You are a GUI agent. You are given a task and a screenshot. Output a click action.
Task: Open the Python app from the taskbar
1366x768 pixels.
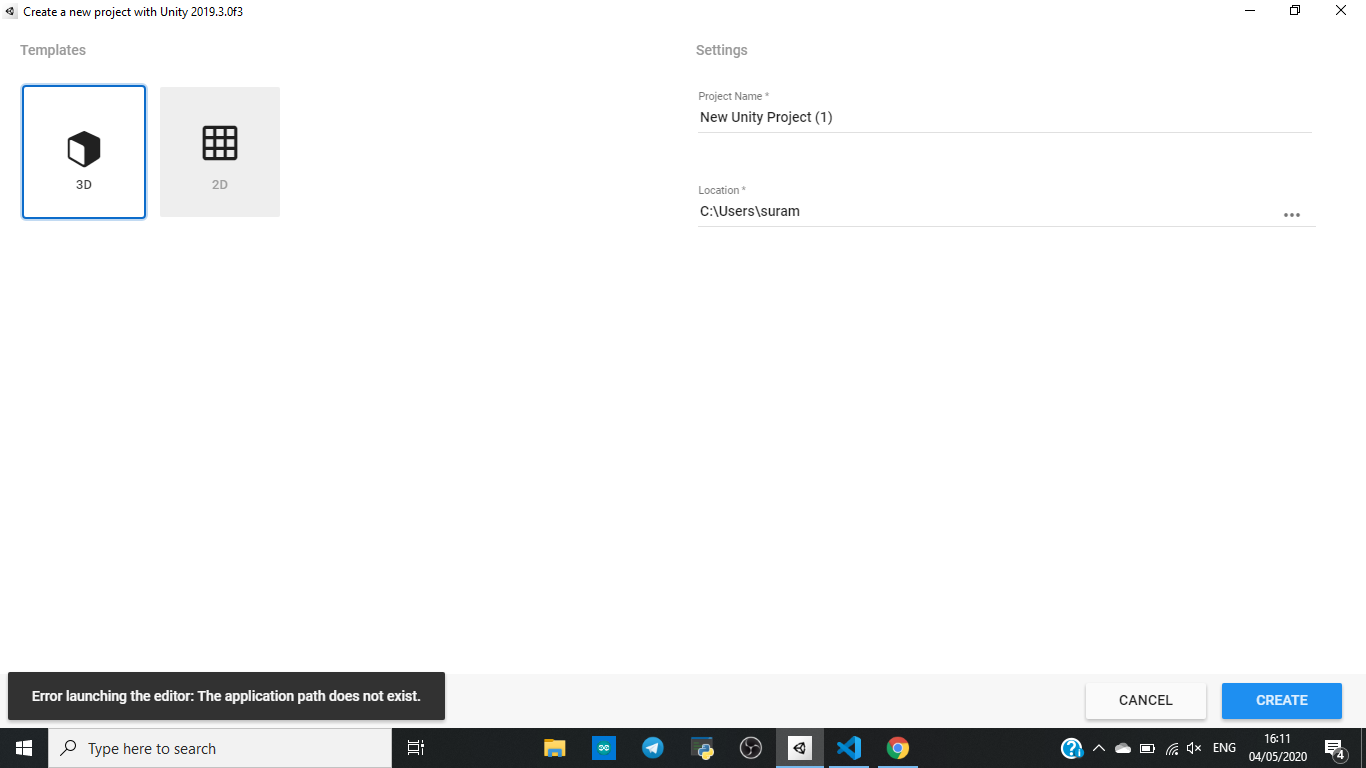point(702,748)
